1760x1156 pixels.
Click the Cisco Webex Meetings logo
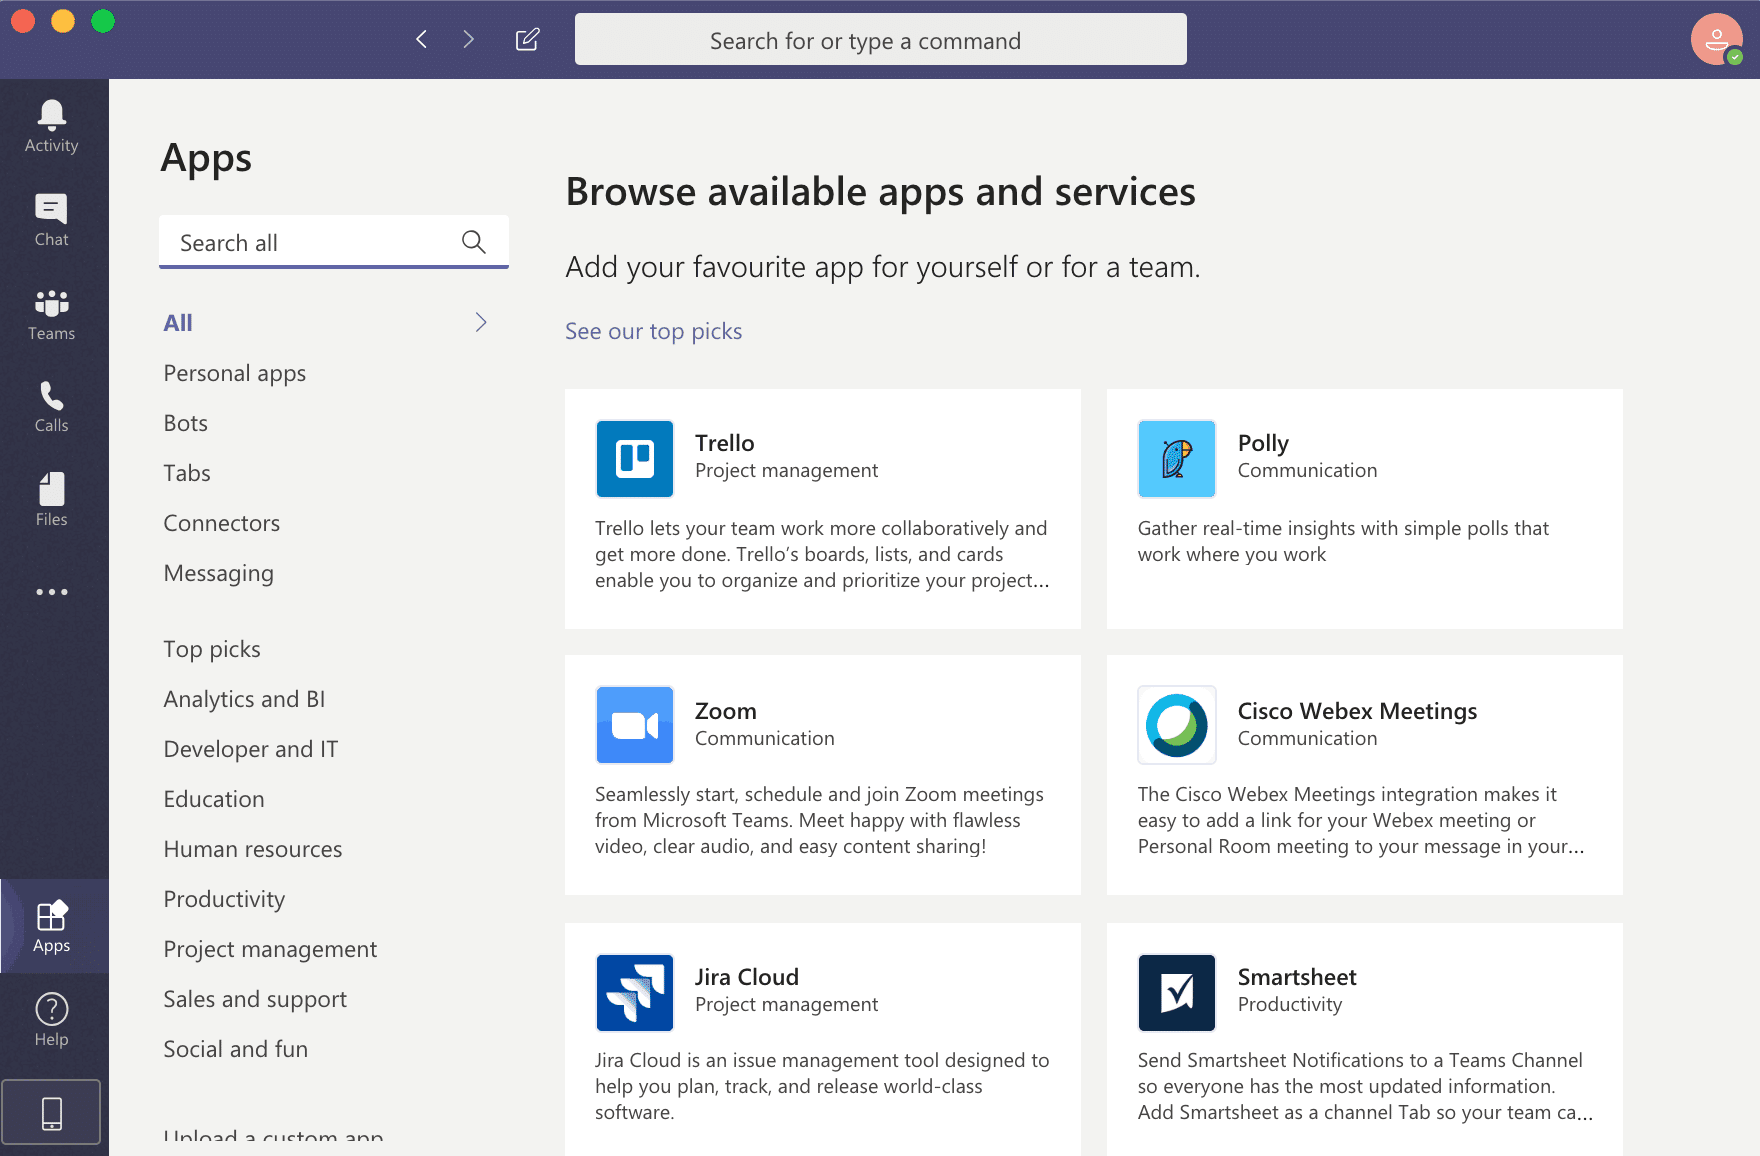pos(1176,725)
